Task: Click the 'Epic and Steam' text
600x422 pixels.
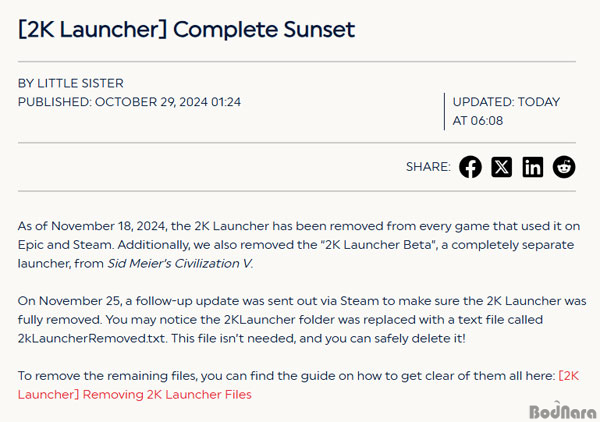Action: point(65,245)
